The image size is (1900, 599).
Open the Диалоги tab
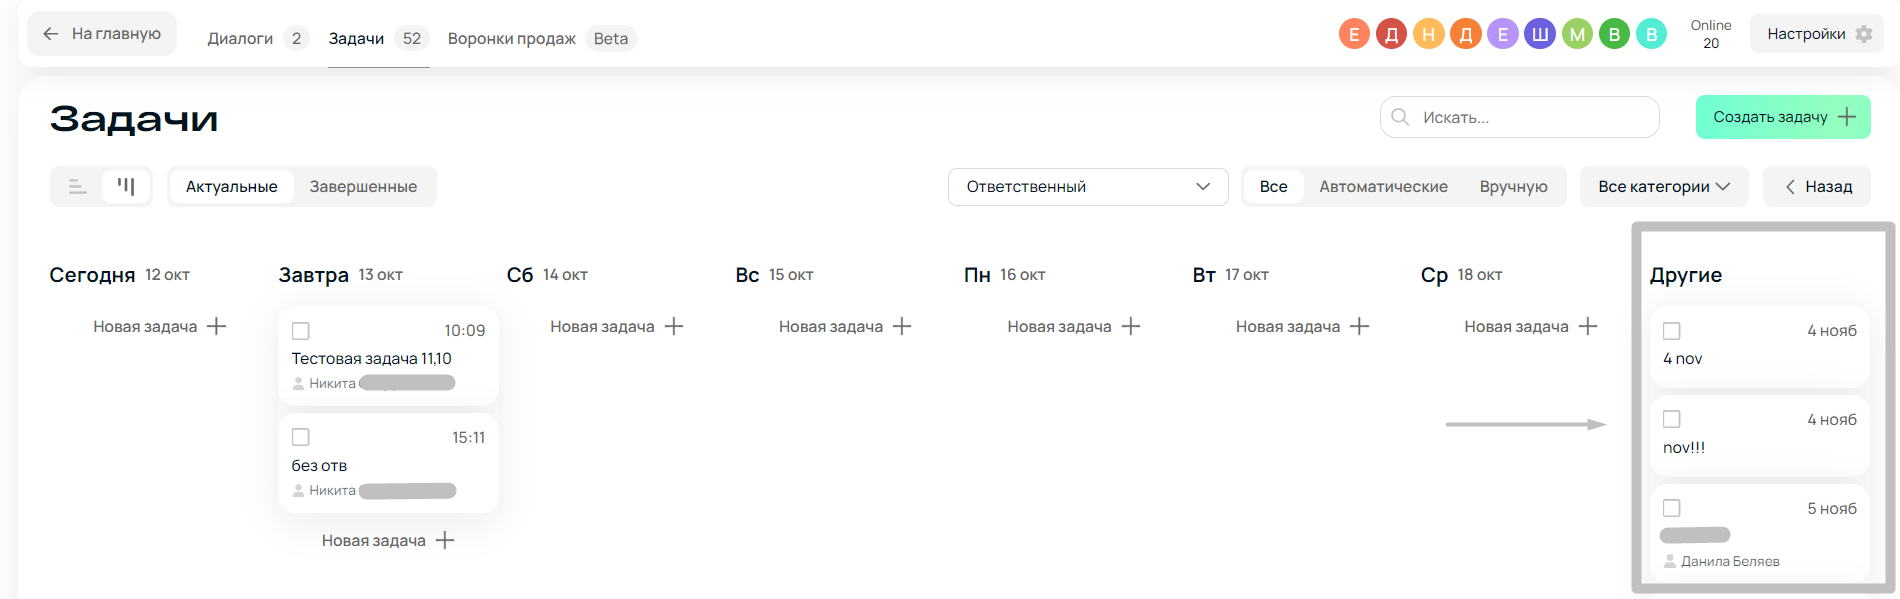point(240,39)
